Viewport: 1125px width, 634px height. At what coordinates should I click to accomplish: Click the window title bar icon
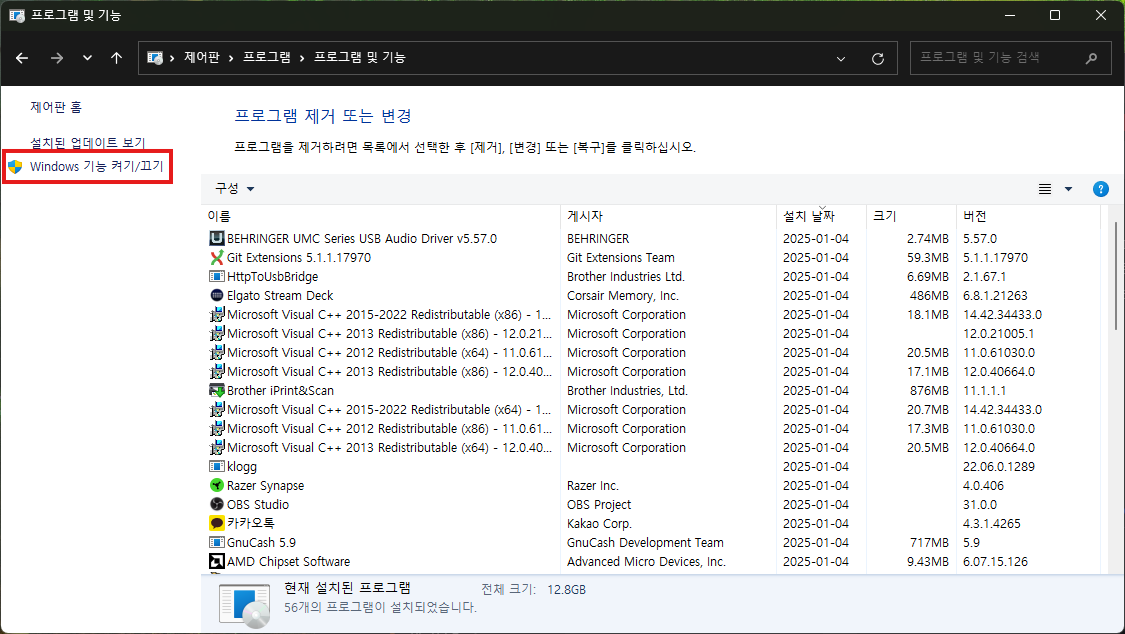point(17,15)
